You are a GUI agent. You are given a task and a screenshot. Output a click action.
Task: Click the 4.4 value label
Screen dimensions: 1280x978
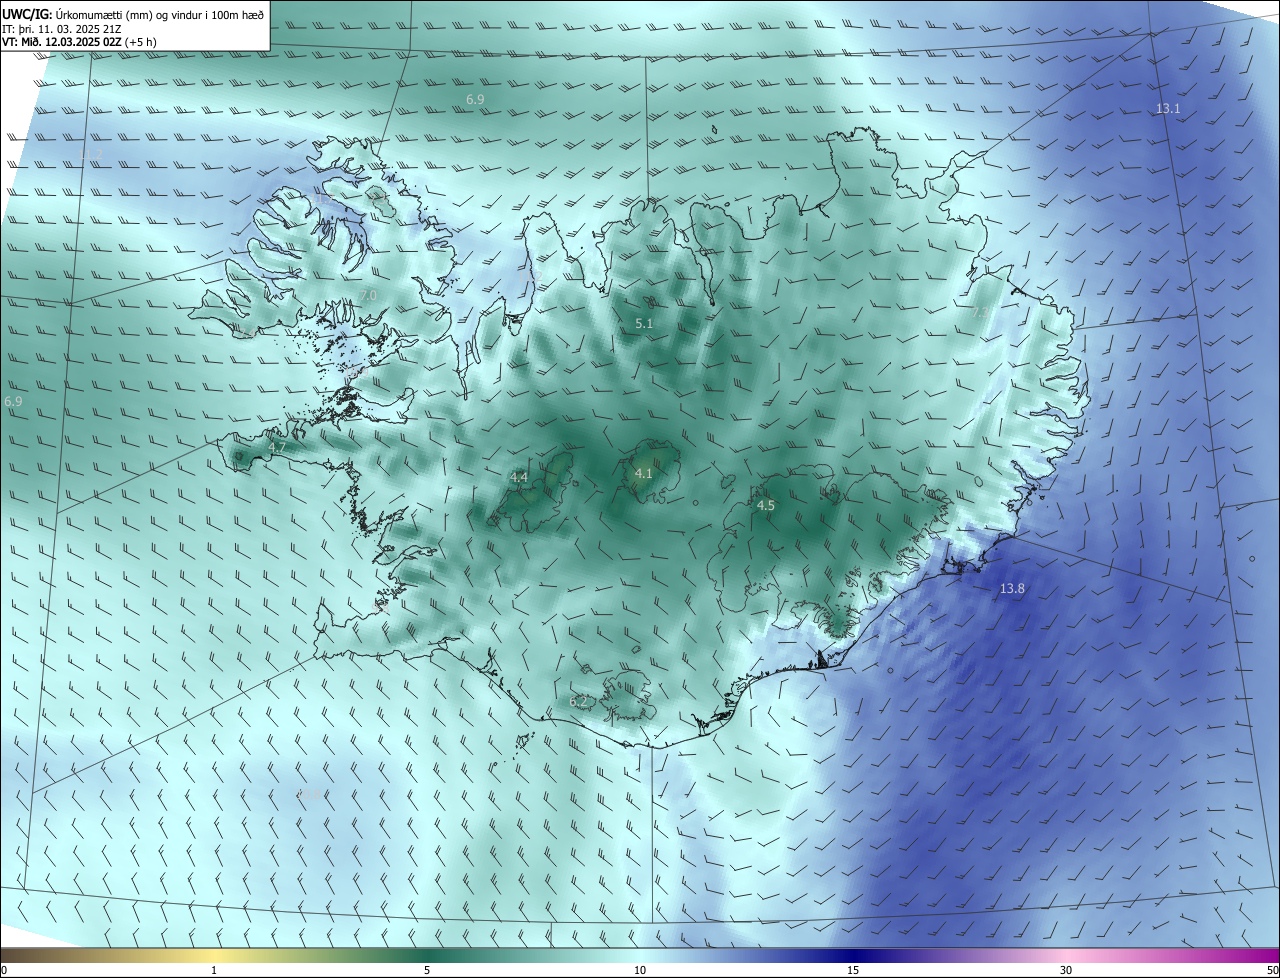(x=519, y=477)
